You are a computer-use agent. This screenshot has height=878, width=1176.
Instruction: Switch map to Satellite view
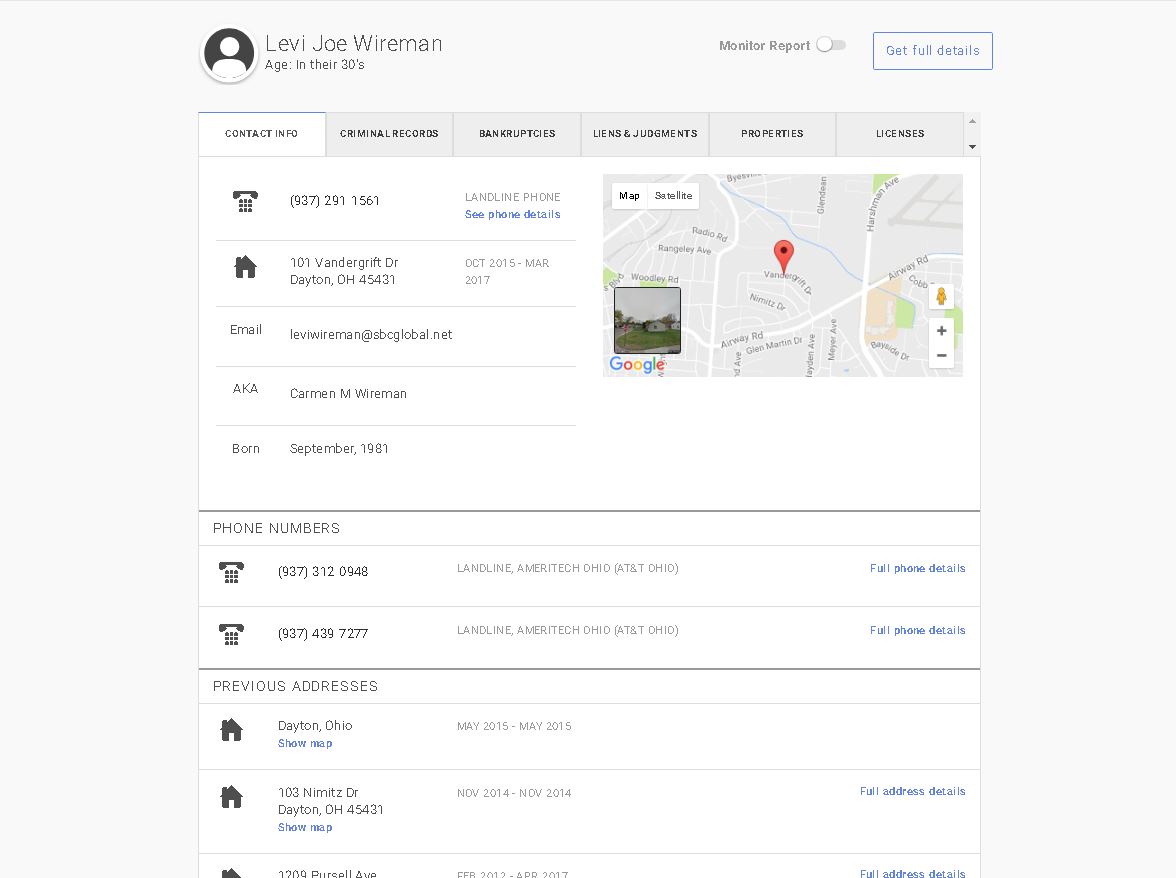(x=674, y=196)
